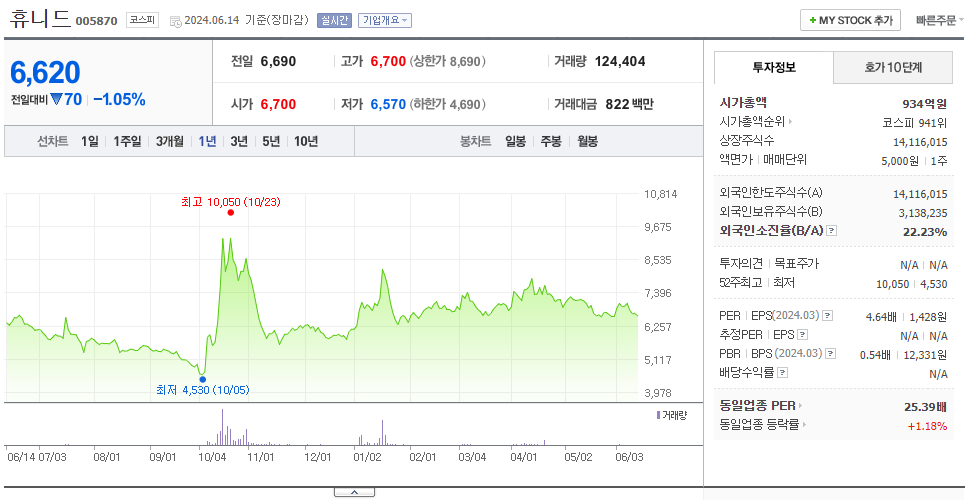Viewport: 968px width, 500px height.
Task: Click the 거래대금 value 822 백만
Action: [629, 104]
